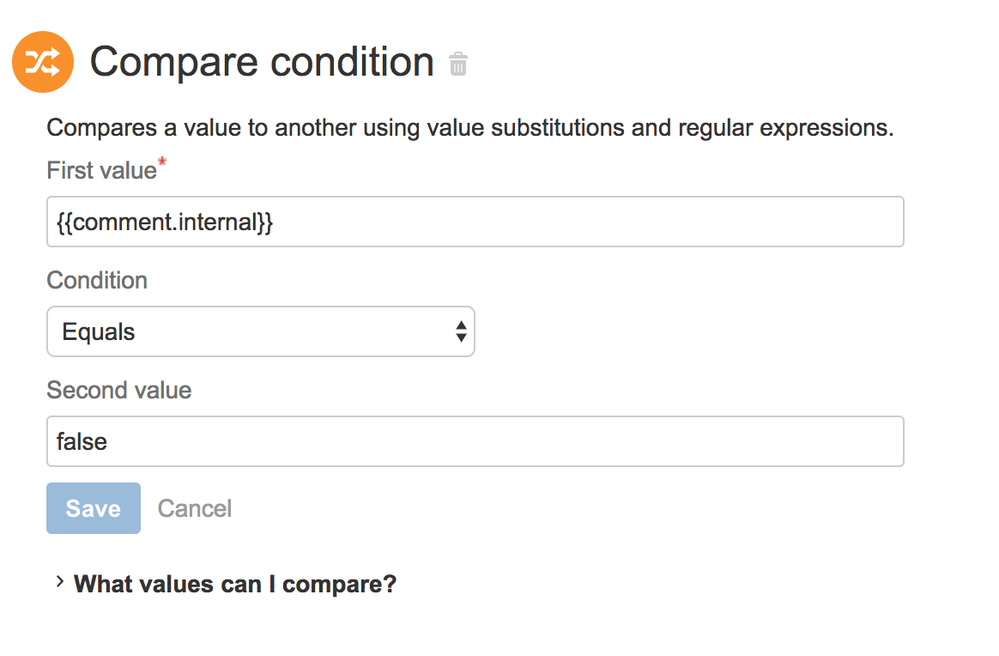Click the First value field label
Viewport: 999px width, 656px height.
click(x=101, y=170)
